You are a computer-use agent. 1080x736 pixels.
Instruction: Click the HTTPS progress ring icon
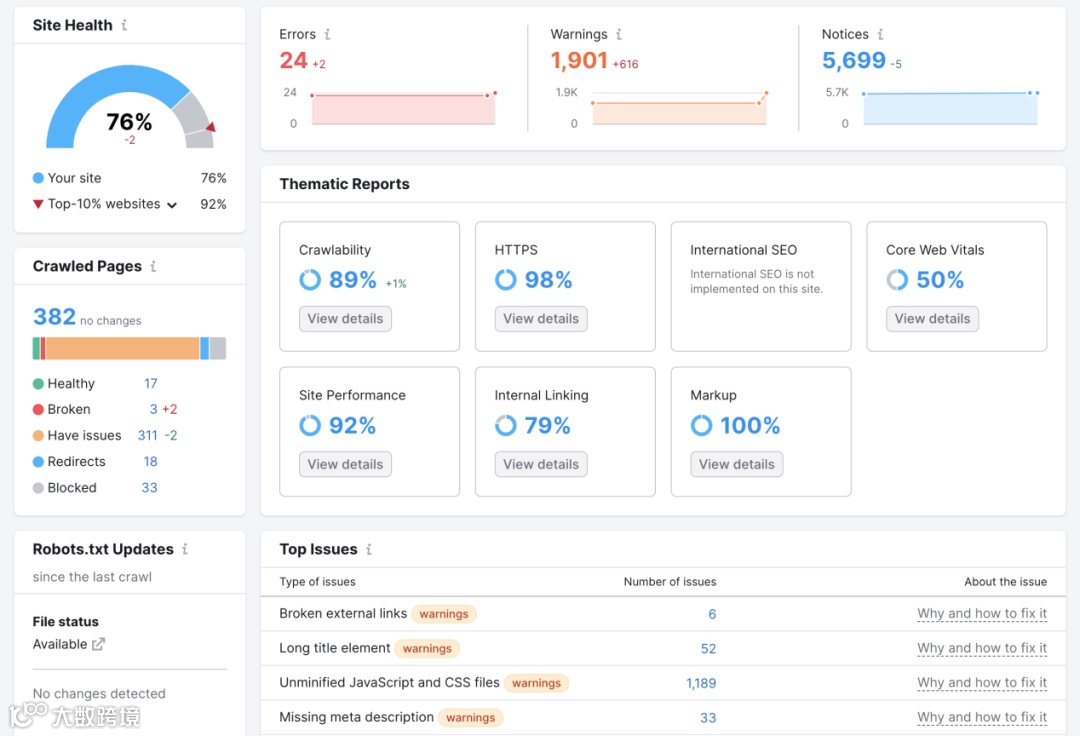click(x=506, y=280)
